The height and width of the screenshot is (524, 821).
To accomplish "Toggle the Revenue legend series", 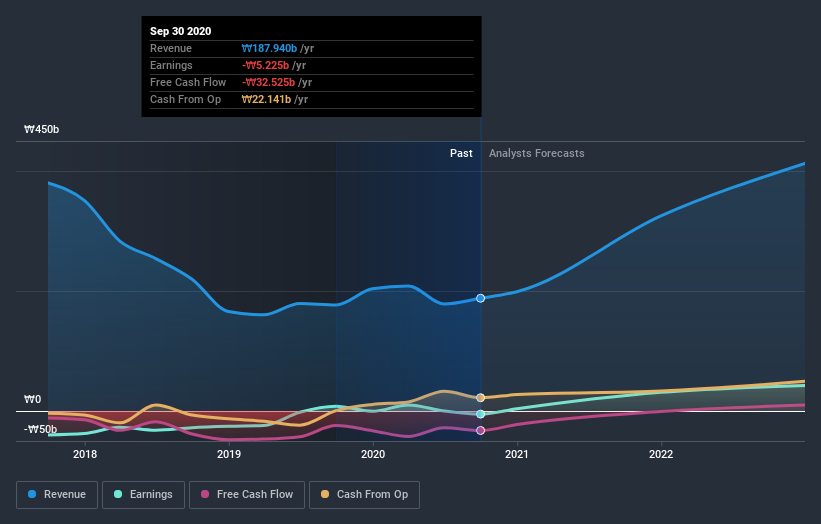I will pos(57,495).
